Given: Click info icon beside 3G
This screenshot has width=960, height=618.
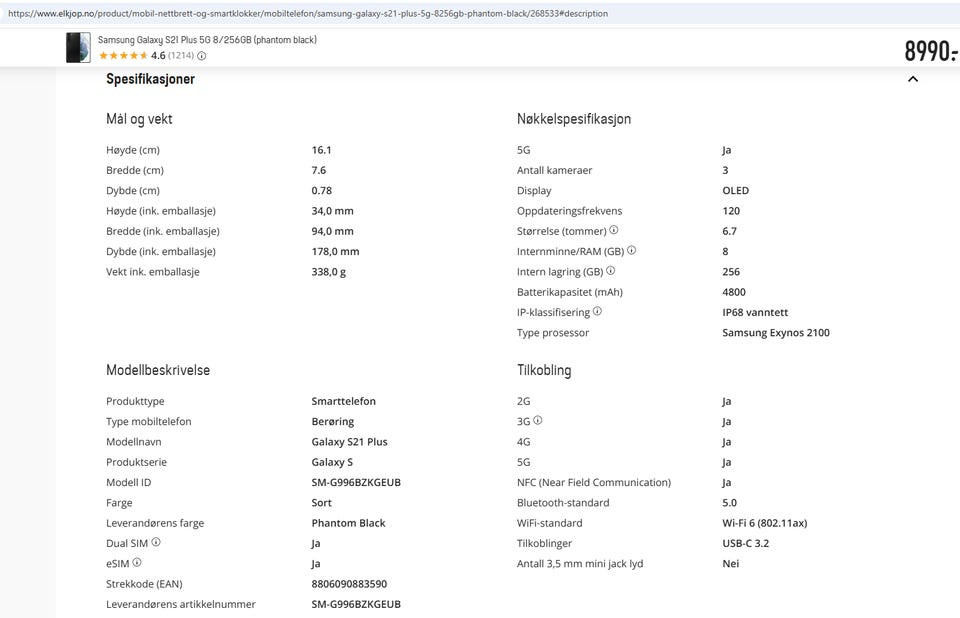Looking at the screenshot, I should 538,420.
